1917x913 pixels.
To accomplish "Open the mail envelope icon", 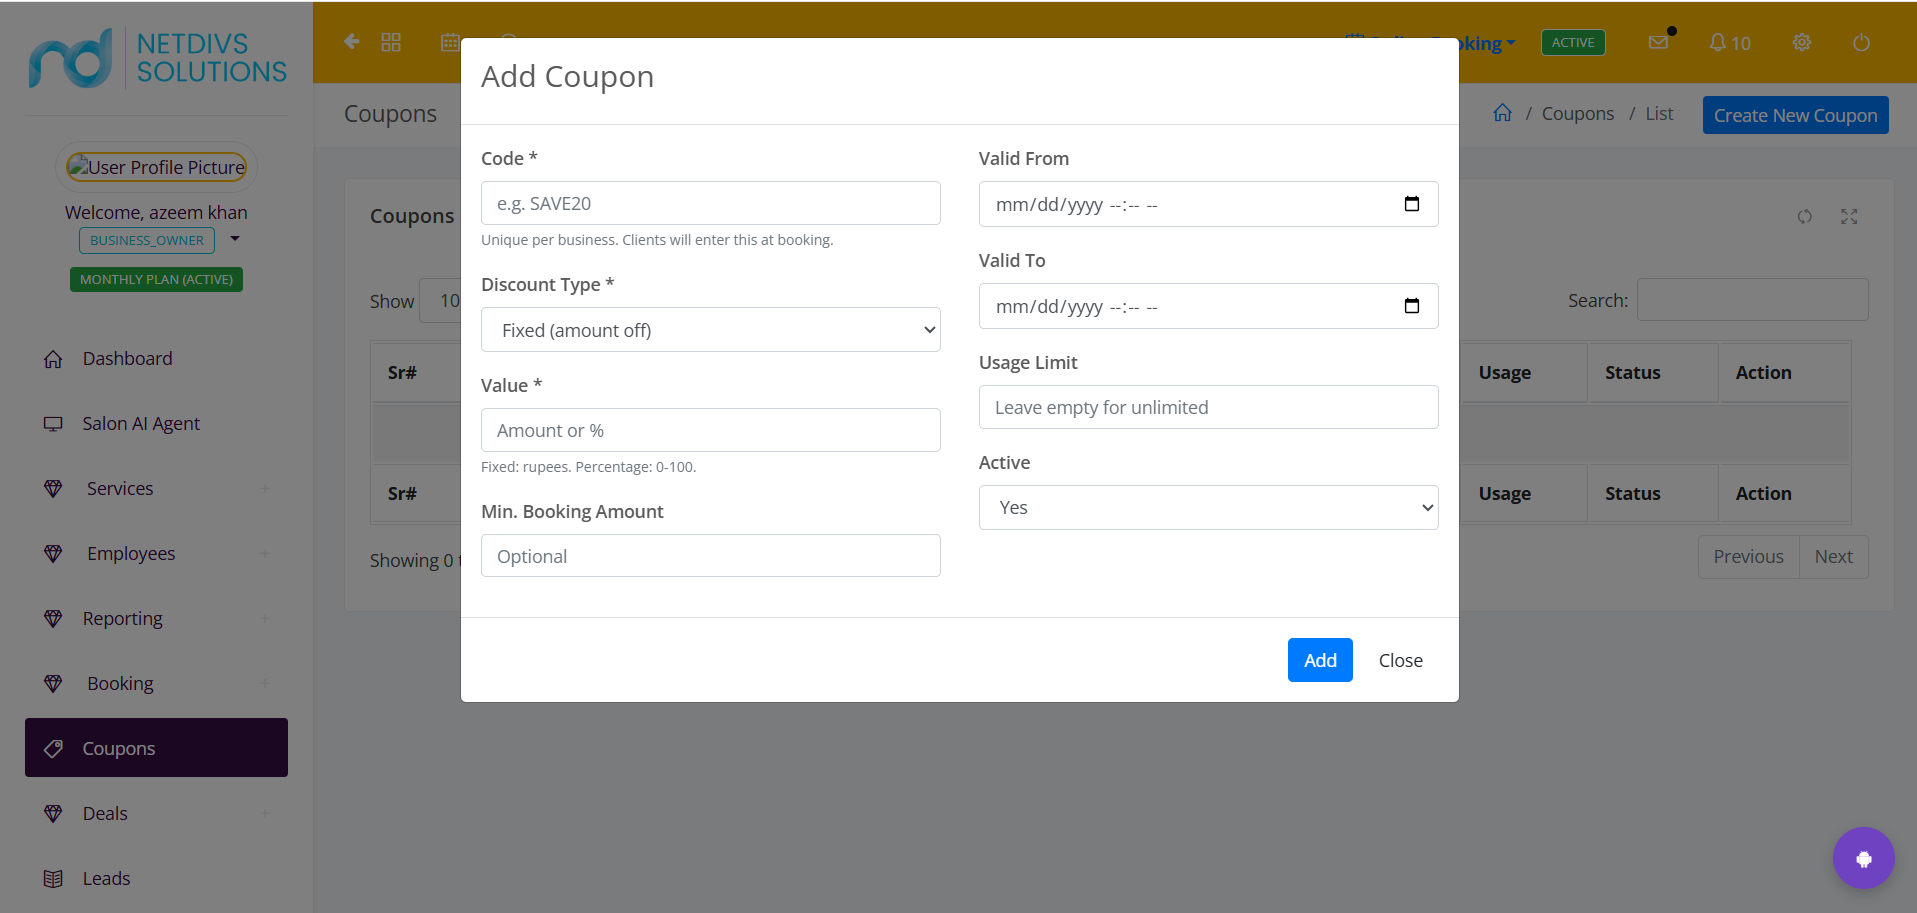I will coord(1658,42).
